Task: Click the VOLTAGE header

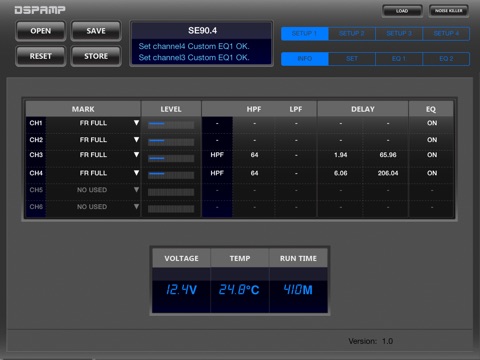Action: coord(181,258)
